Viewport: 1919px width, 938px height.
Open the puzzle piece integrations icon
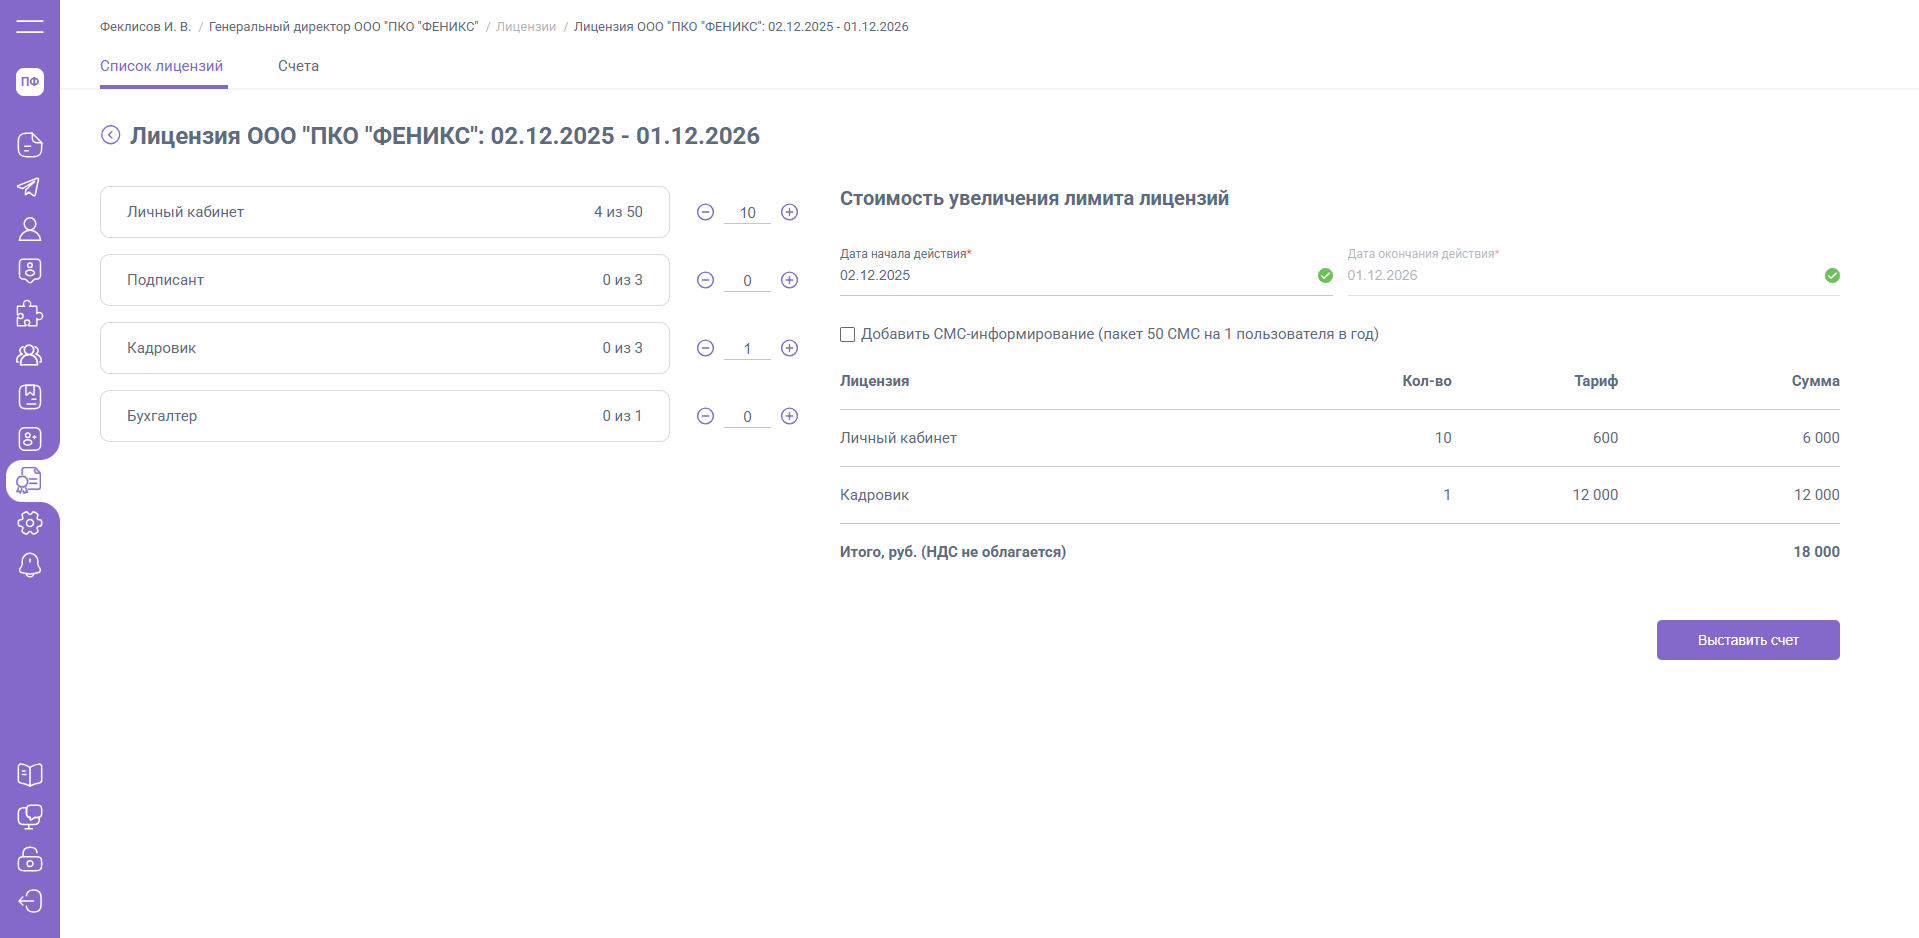click(x=30, y=313)
